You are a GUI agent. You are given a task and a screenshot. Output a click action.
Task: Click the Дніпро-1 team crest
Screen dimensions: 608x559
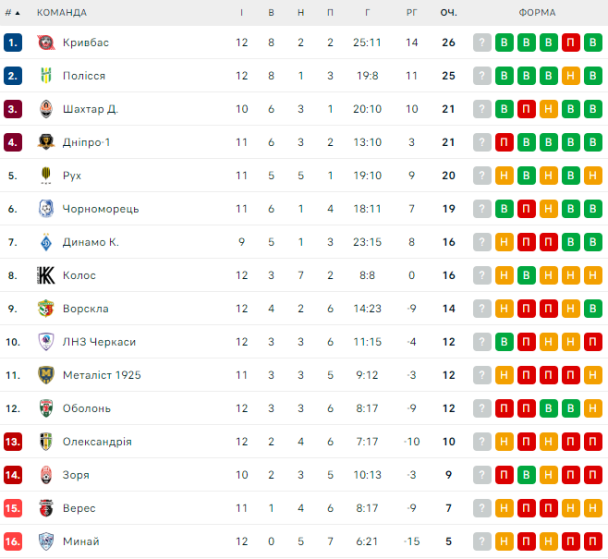(x=45, y=142)
